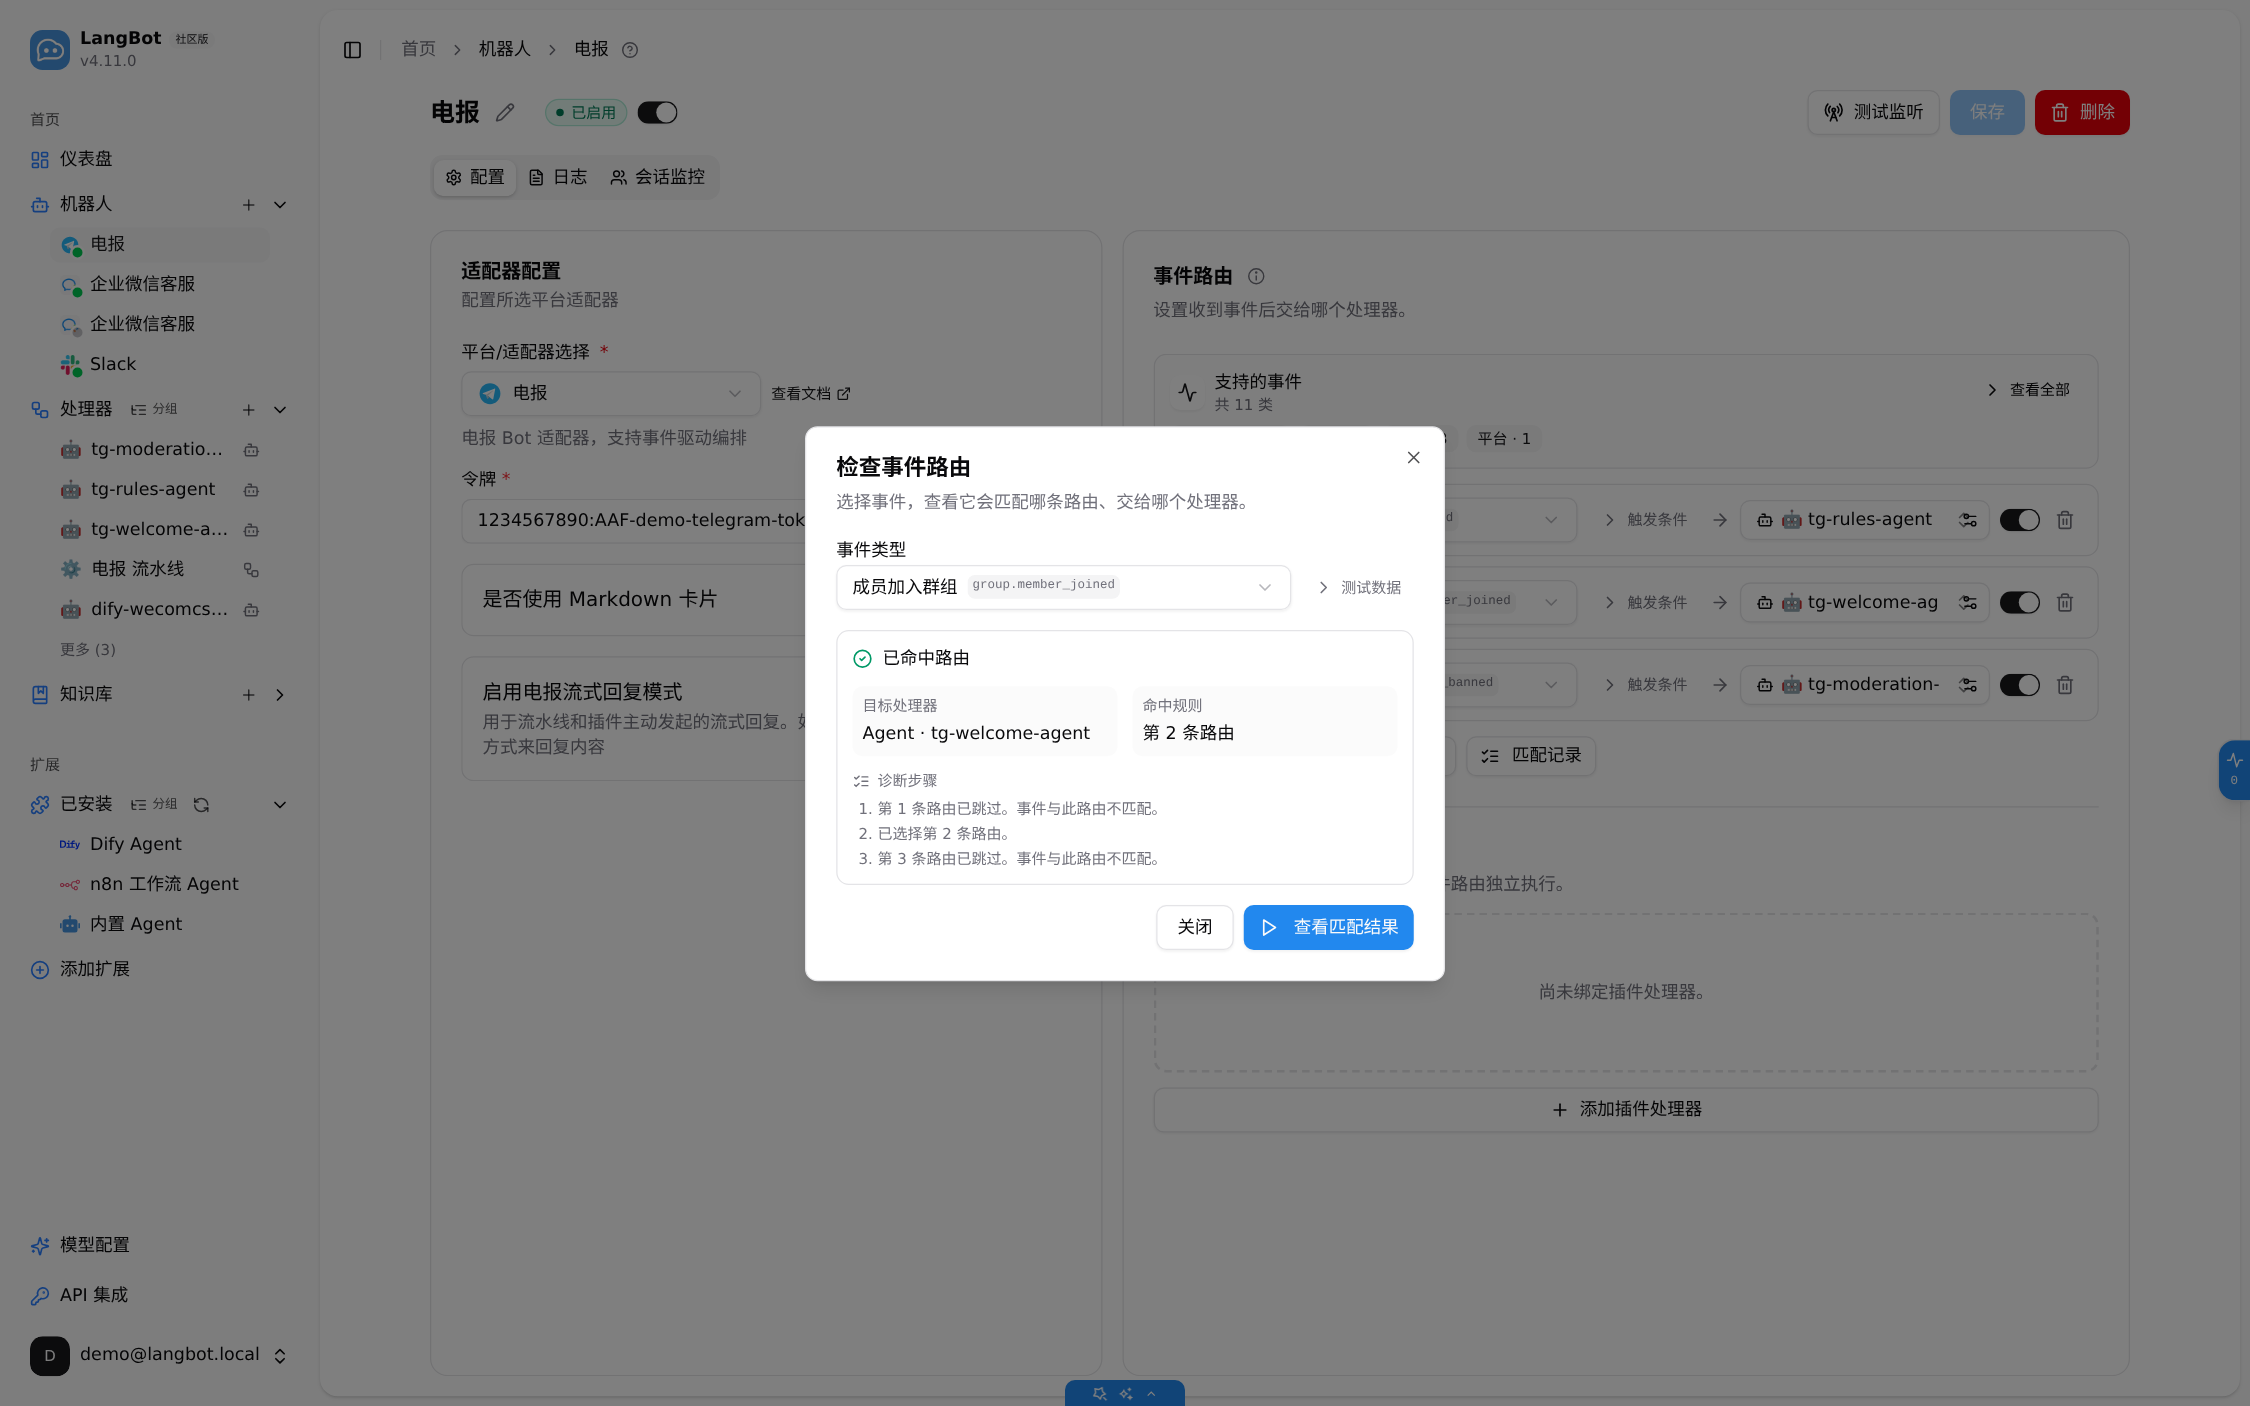Add a knowledge base with plus icon
This screenshot has height=1406, width=2250.
pyautogui.click(x=248, y=695)
